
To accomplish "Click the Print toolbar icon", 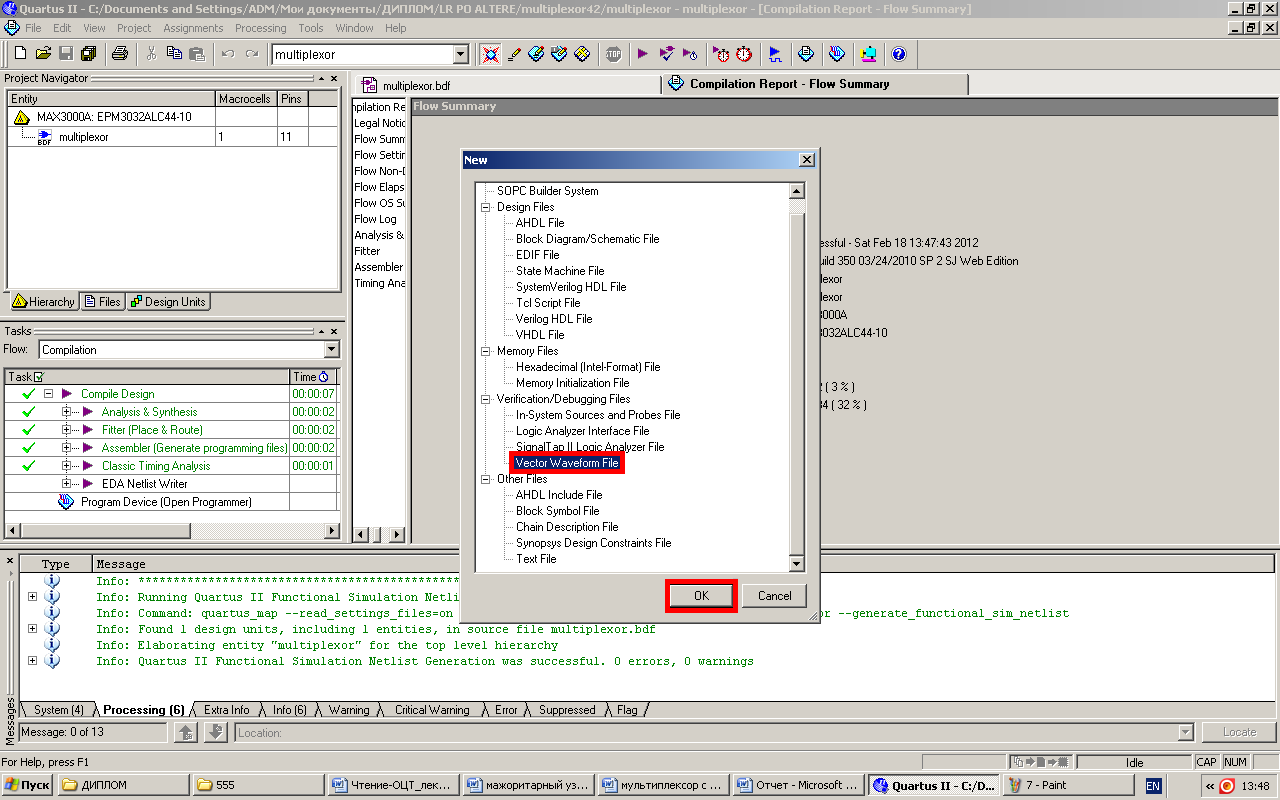I will [x=120, y=54].
